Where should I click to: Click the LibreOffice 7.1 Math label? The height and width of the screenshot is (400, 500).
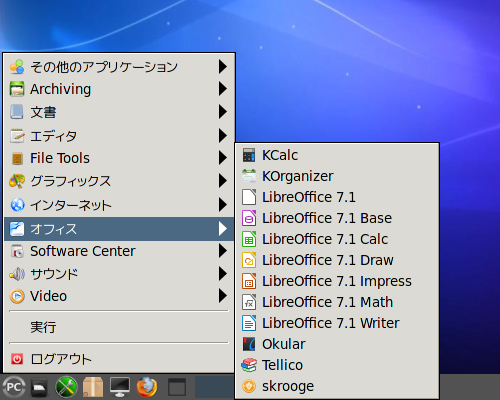tap(328, 302)
